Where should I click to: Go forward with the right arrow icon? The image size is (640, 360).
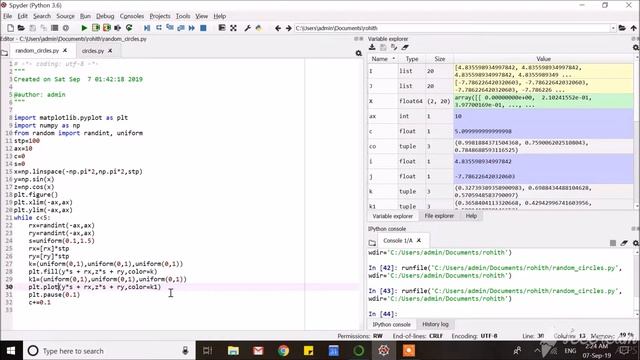click(289, 28)
